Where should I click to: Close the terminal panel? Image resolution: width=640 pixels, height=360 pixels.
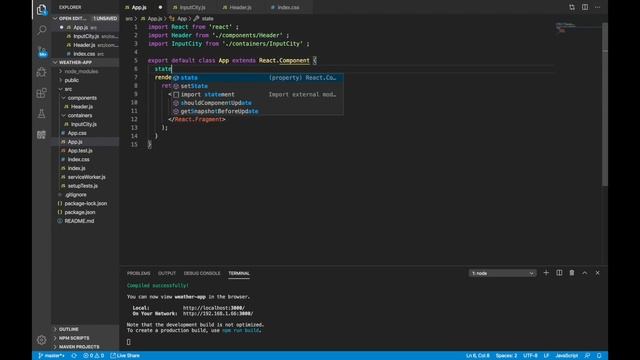pos(598,273)
